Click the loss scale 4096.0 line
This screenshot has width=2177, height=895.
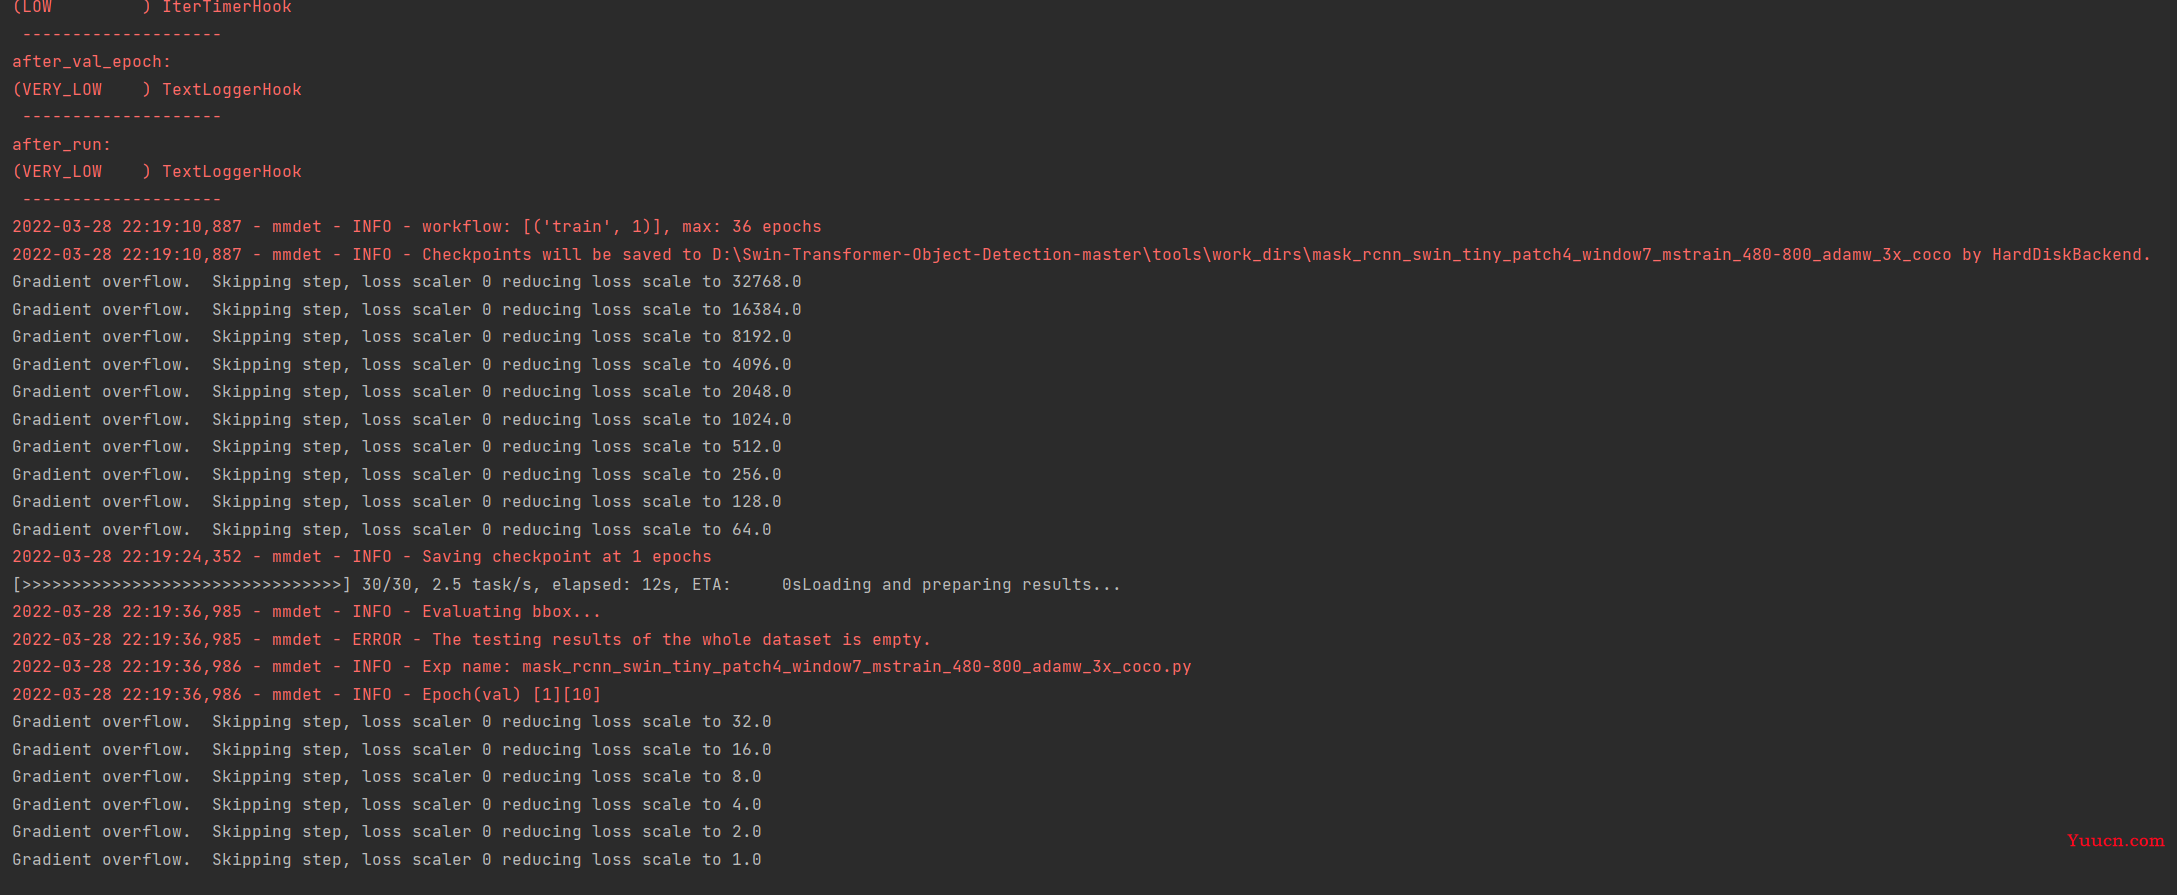(402, 364)
